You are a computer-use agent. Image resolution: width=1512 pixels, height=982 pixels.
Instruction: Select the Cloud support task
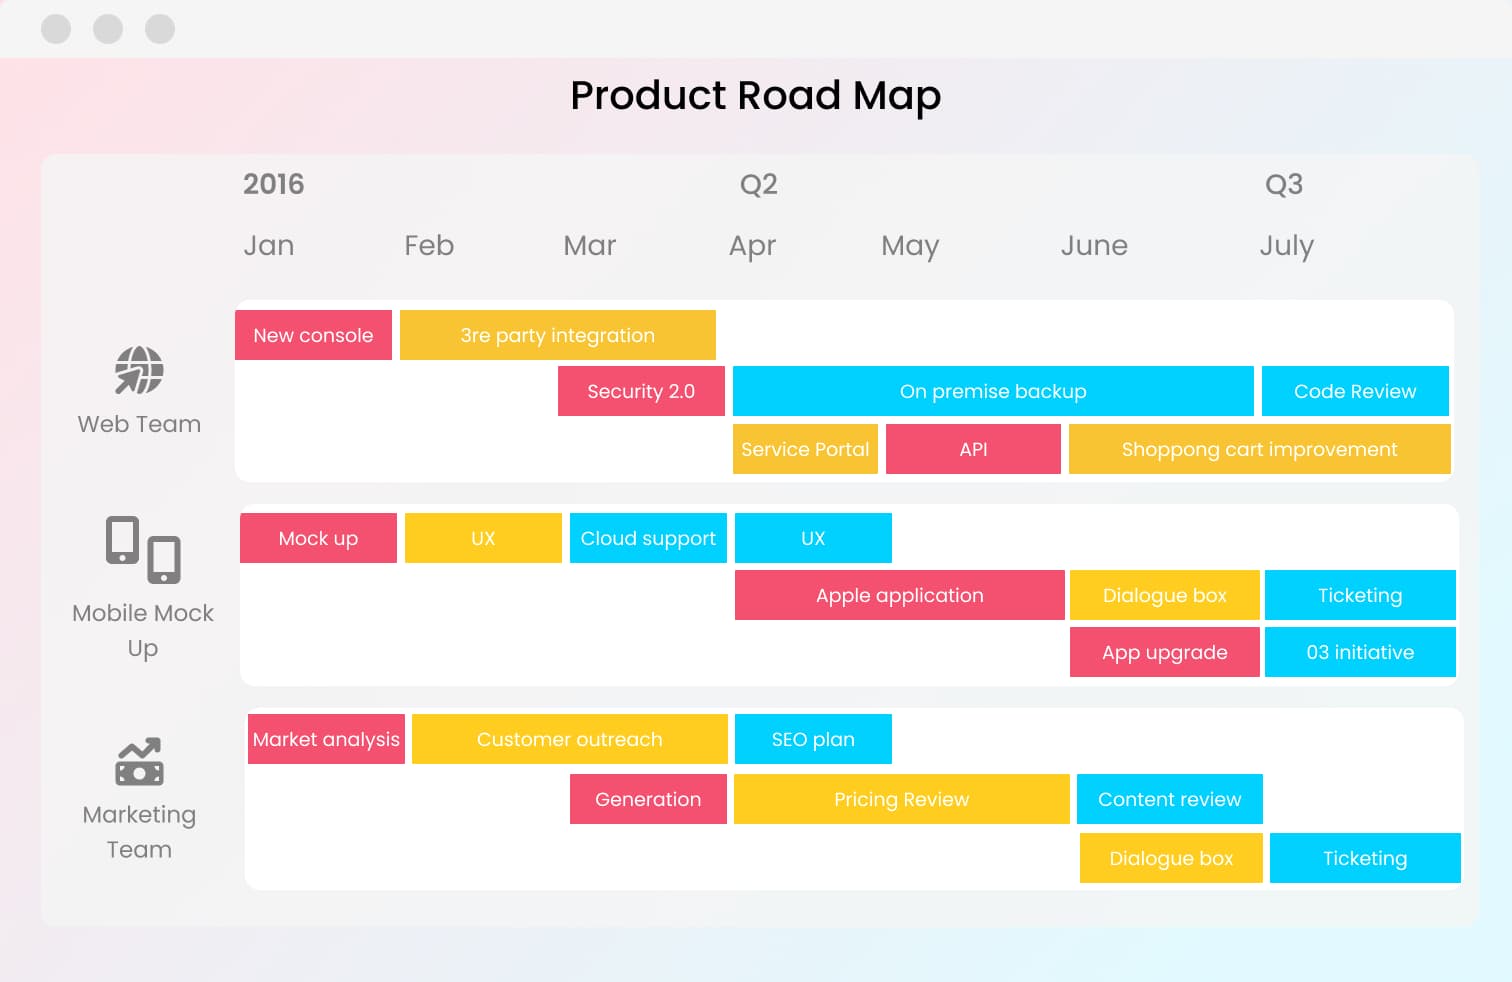648,538
